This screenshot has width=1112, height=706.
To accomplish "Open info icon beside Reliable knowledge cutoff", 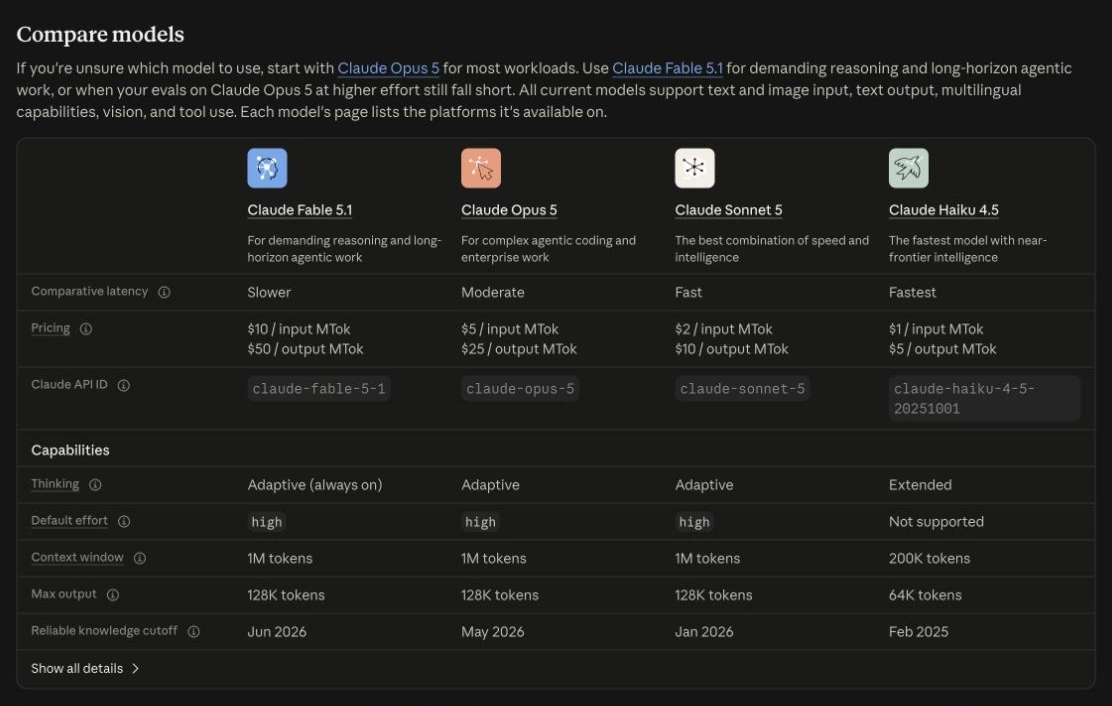I will 194,632.
